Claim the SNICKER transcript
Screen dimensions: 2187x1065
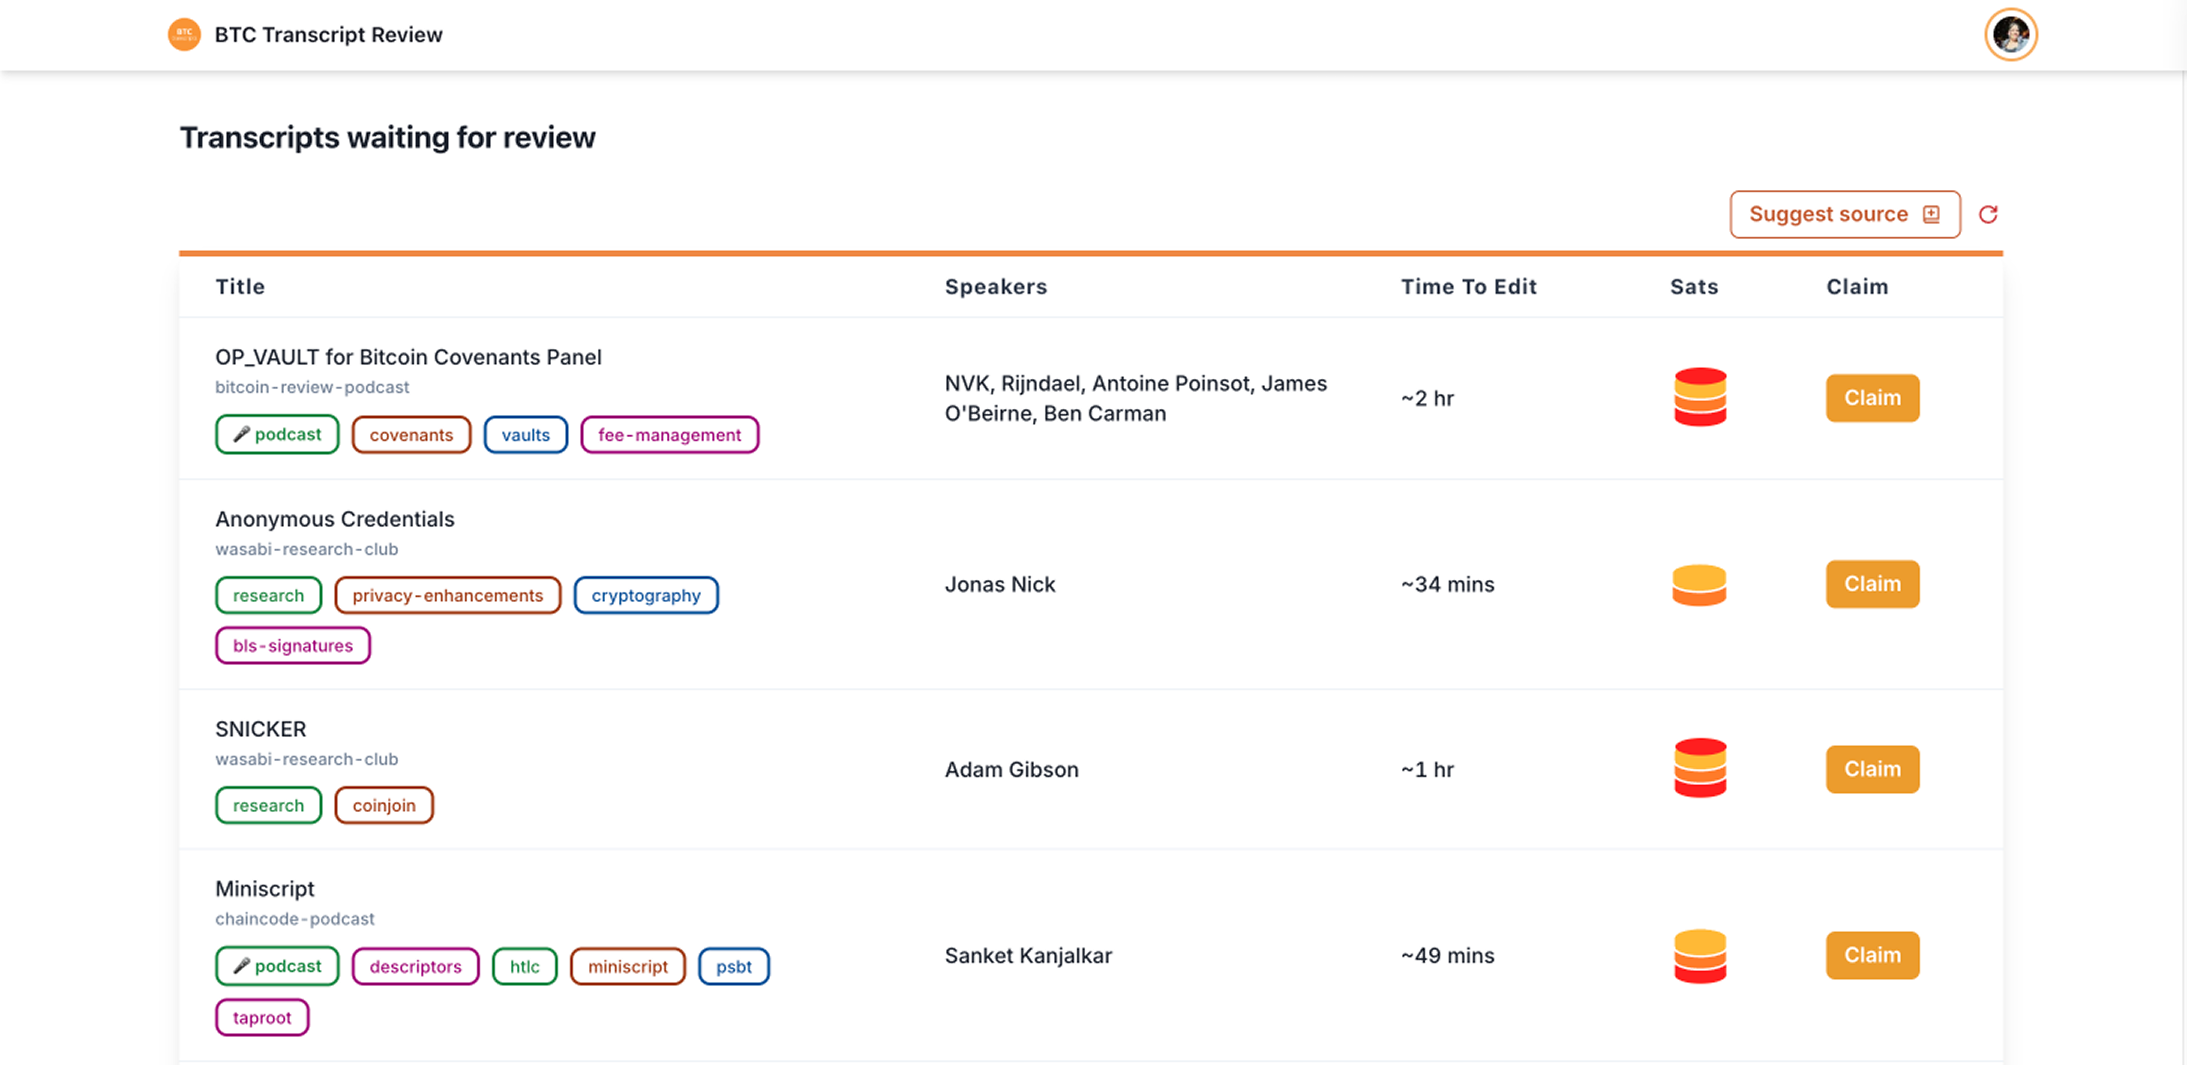[x=1872, y=769]
